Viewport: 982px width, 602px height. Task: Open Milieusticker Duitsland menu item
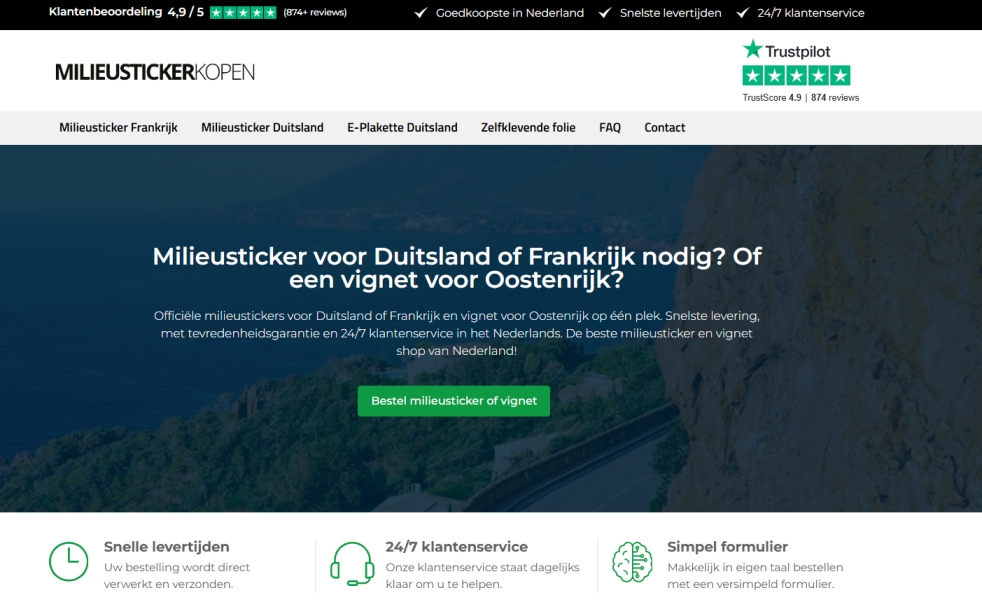click(x=262, y=128)
